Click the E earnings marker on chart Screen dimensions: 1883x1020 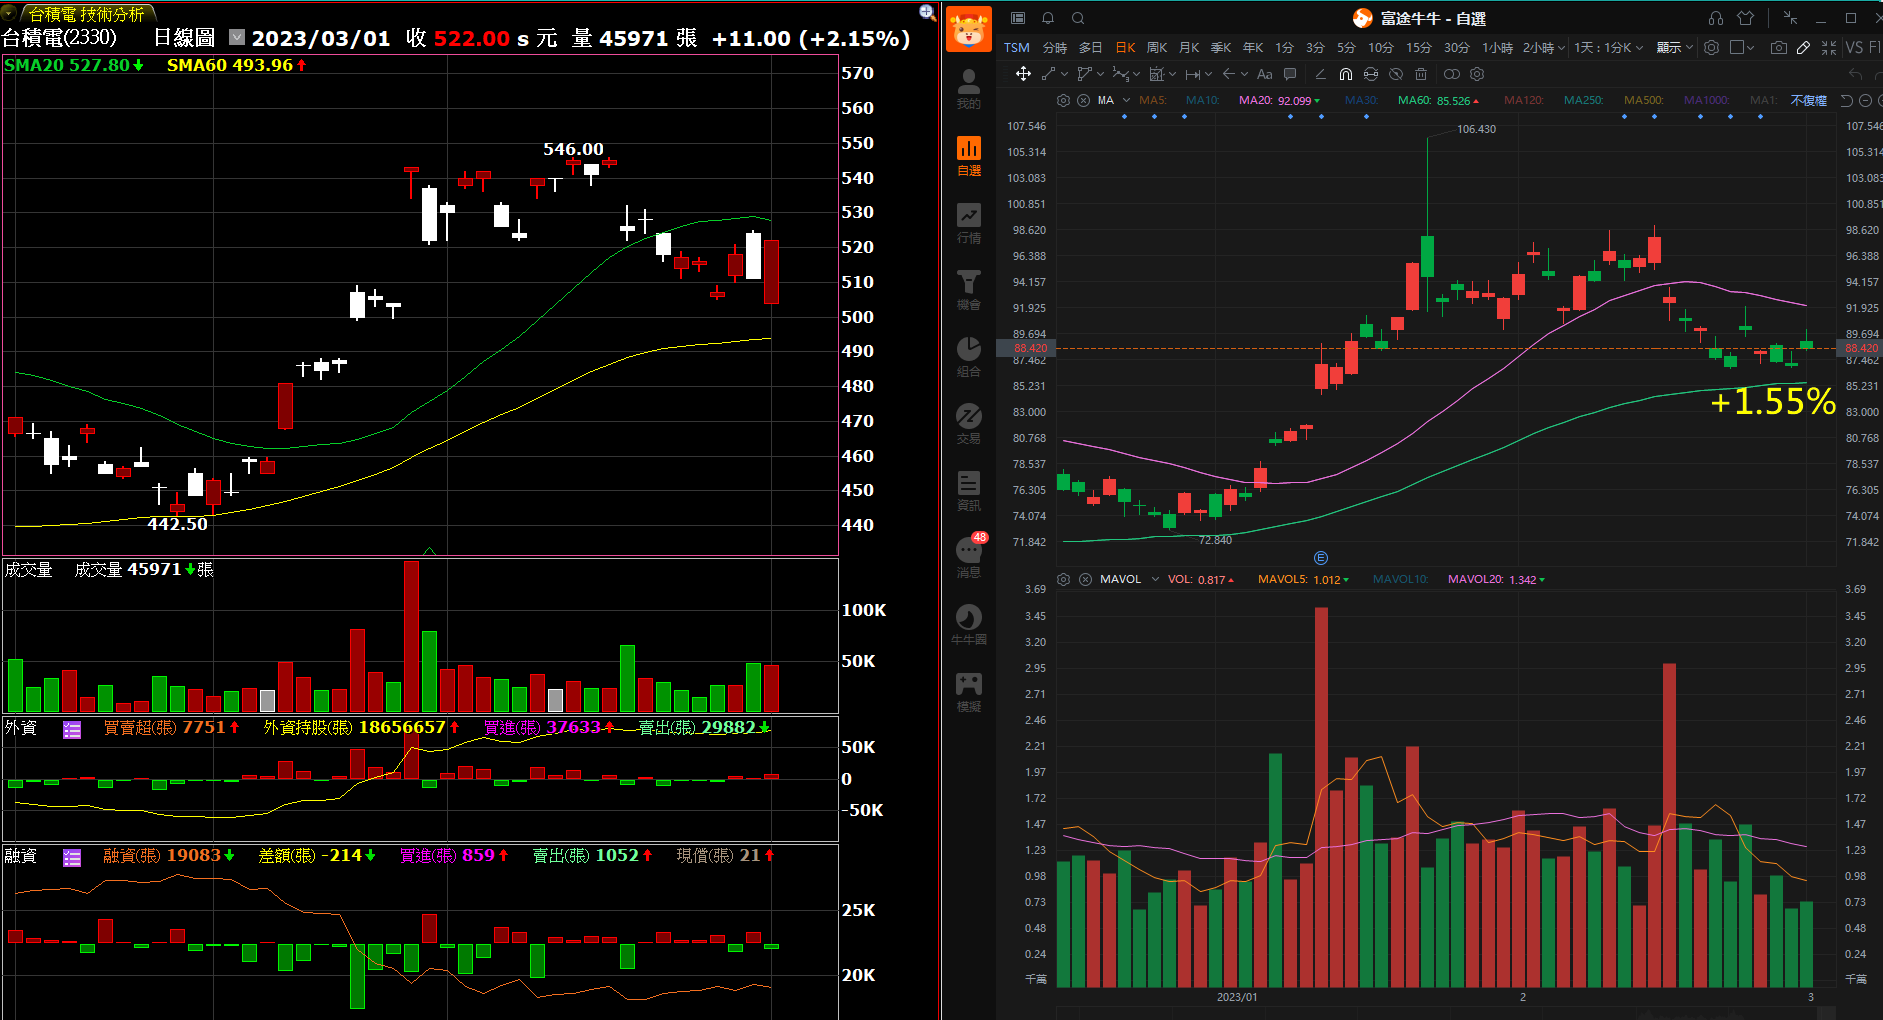[x=1320, y=558]
